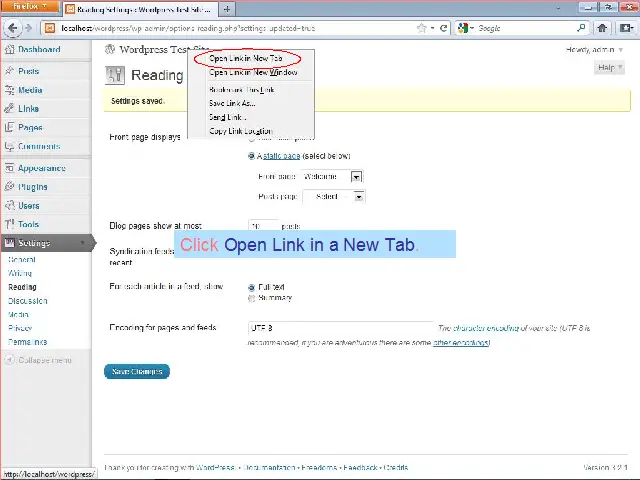This screenshot has width=640, height=480.
Task: Select the 'Full text' feed option
Action: (x=251, y=287)
